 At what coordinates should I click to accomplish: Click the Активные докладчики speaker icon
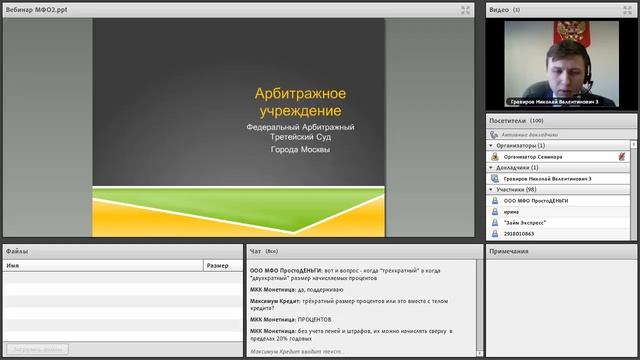pyautogui.click(x=494, y=134)
